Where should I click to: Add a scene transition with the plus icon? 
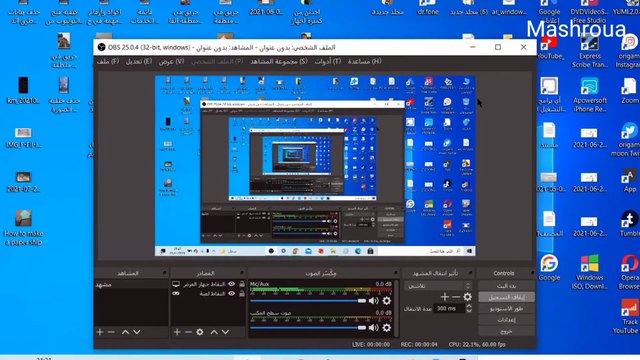[x=445, y=297]
